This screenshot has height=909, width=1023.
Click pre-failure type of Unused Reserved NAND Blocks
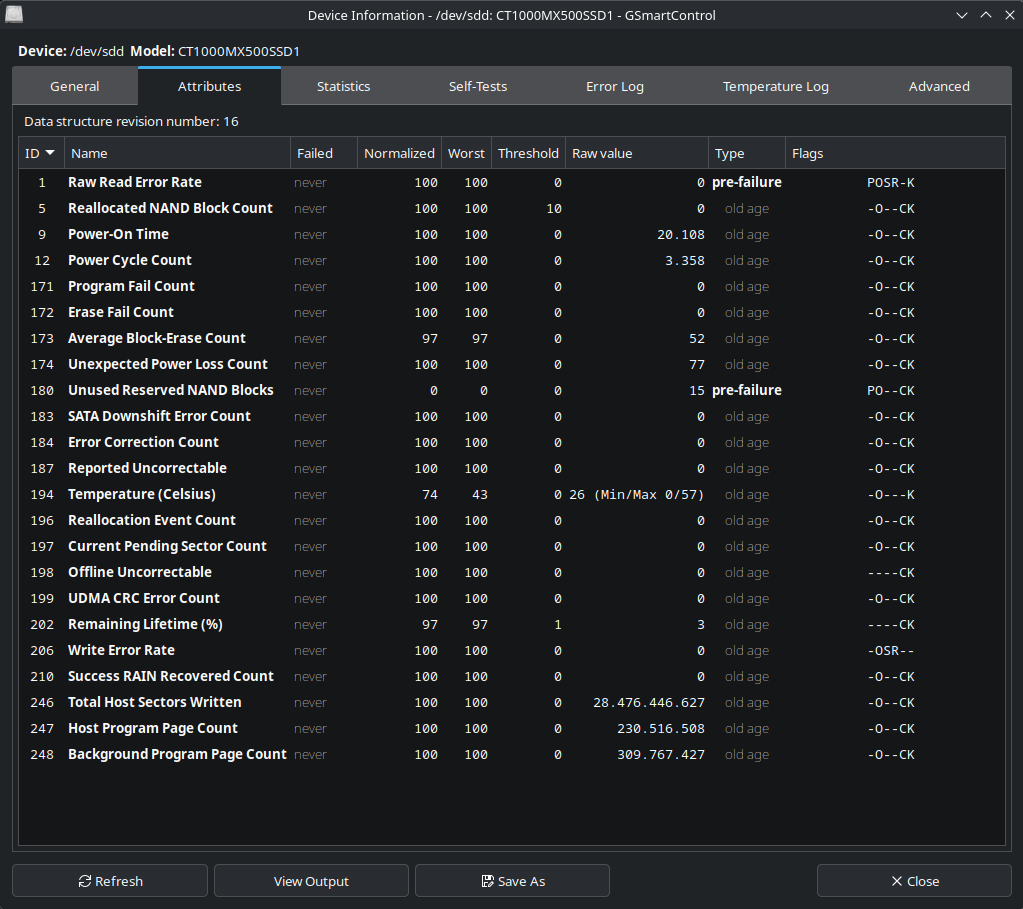[746, 390]
